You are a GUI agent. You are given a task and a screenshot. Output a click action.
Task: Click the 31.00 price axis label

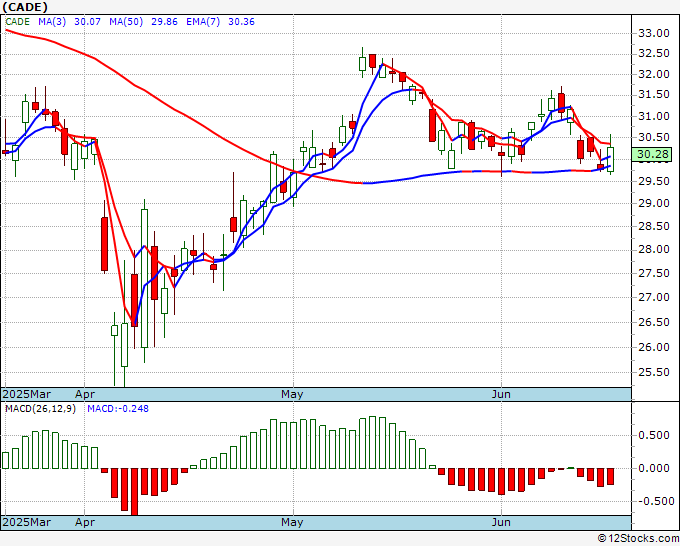[654, 117]
